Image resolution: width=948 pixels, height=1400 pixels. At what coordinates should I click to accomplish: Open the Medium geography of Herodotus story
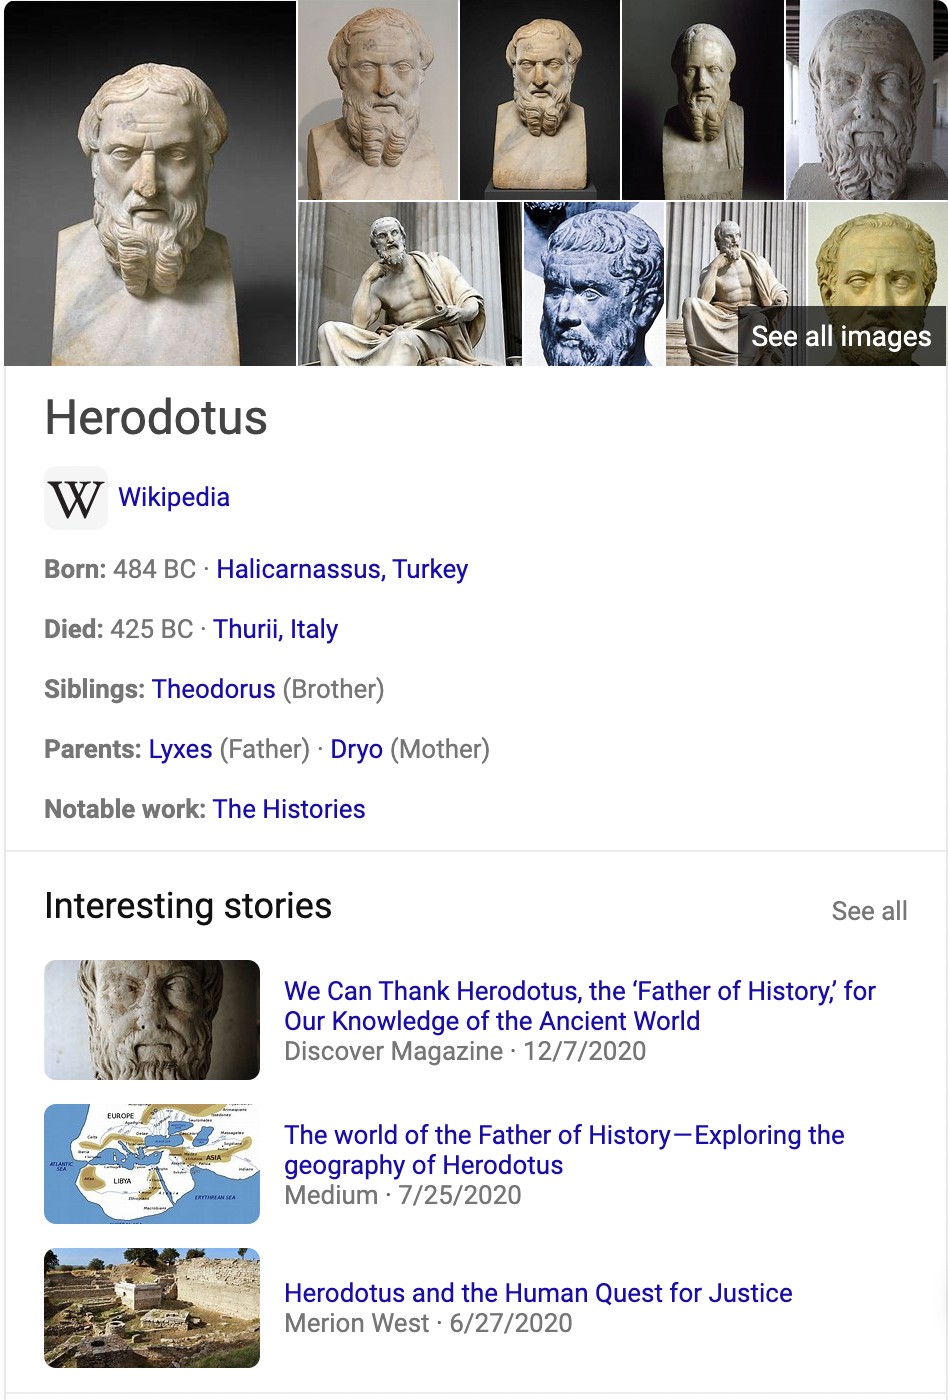tap(564, 1150)
